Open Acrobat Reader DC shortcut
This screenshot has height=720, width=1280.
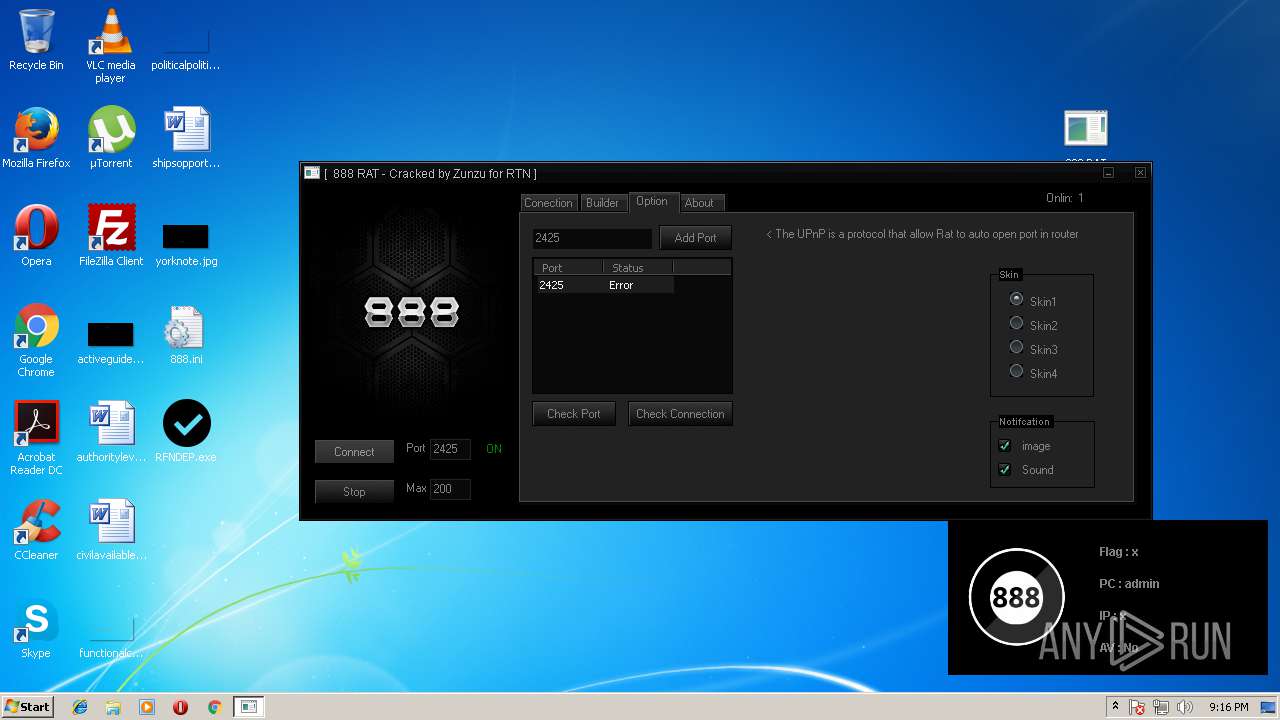[38, 438]
